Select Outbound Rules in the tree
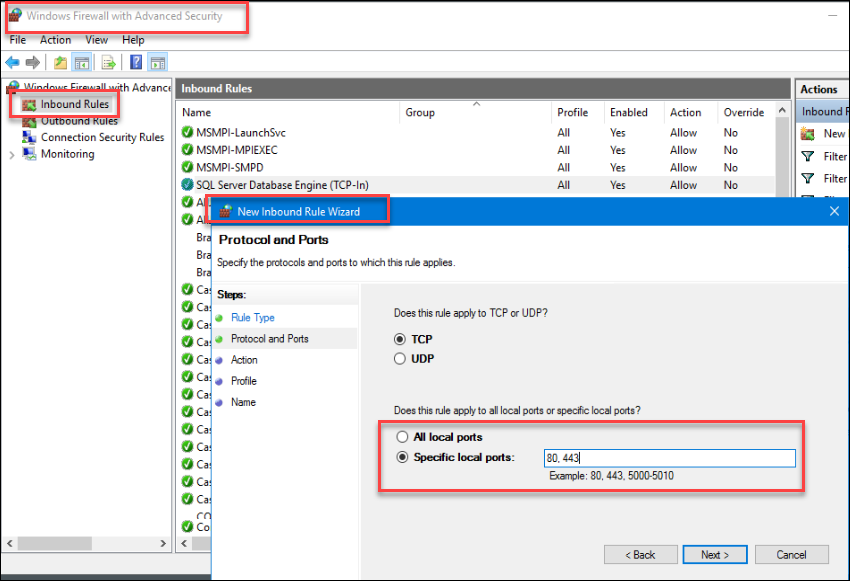Viewport: 850px width, 581px height. (x=79, y=121)
